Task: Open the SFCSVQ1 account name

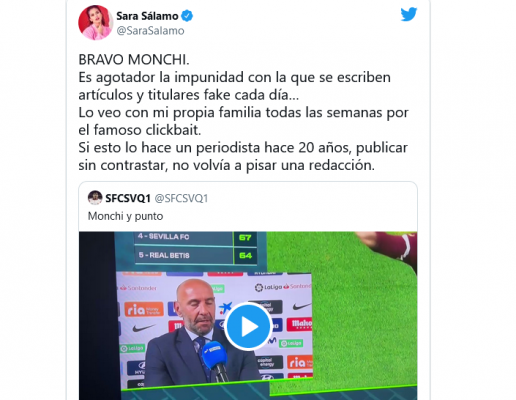Action: click(x=128, y=198)
